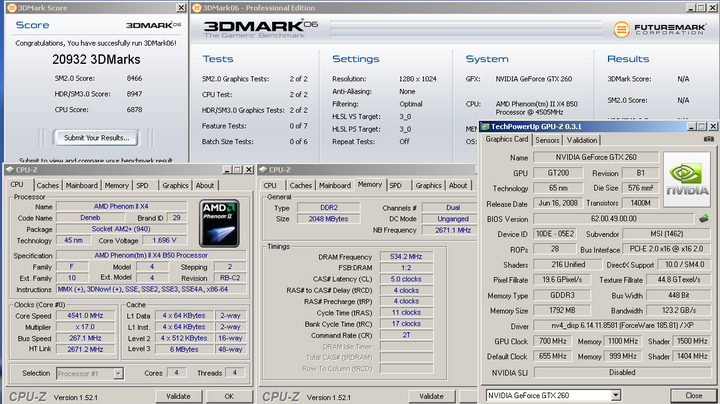The width and height of the screenshot is (720, 404).
Task: Open Memory tab in left CPU-Z
Action: [x=116, y=185]
